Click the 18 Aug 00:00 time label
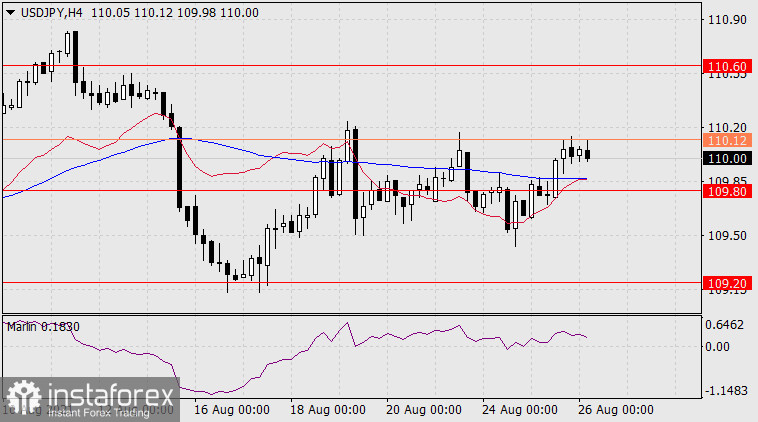 pyautogui.click(x=328, y=410)
